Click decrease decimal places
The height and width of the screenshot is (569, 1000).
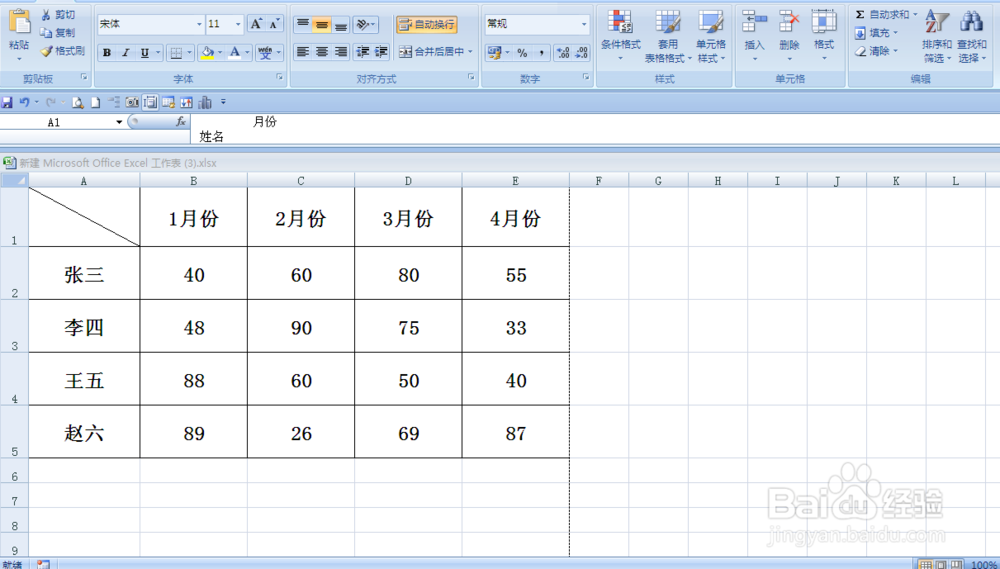pos(582,52)
